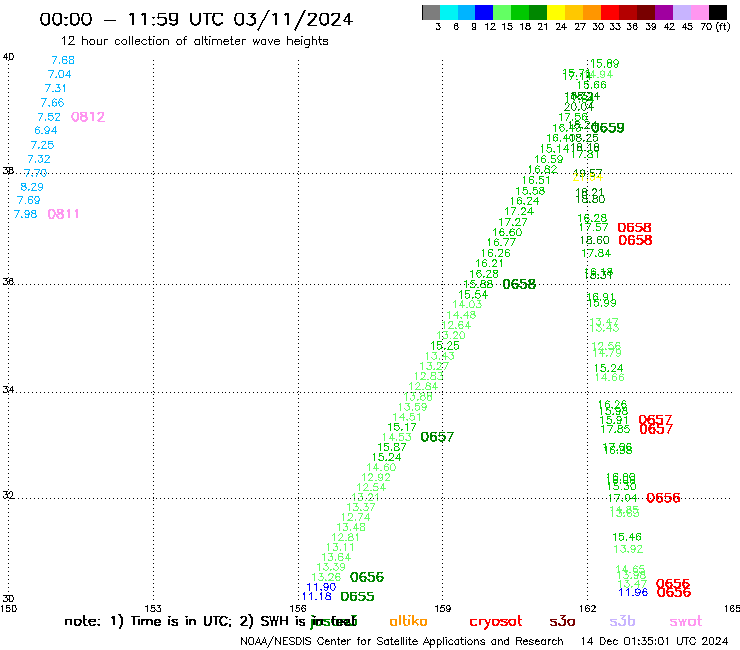Click the wave height value '15.17'
The image size is (740, 650).
[x=402, y=427]
